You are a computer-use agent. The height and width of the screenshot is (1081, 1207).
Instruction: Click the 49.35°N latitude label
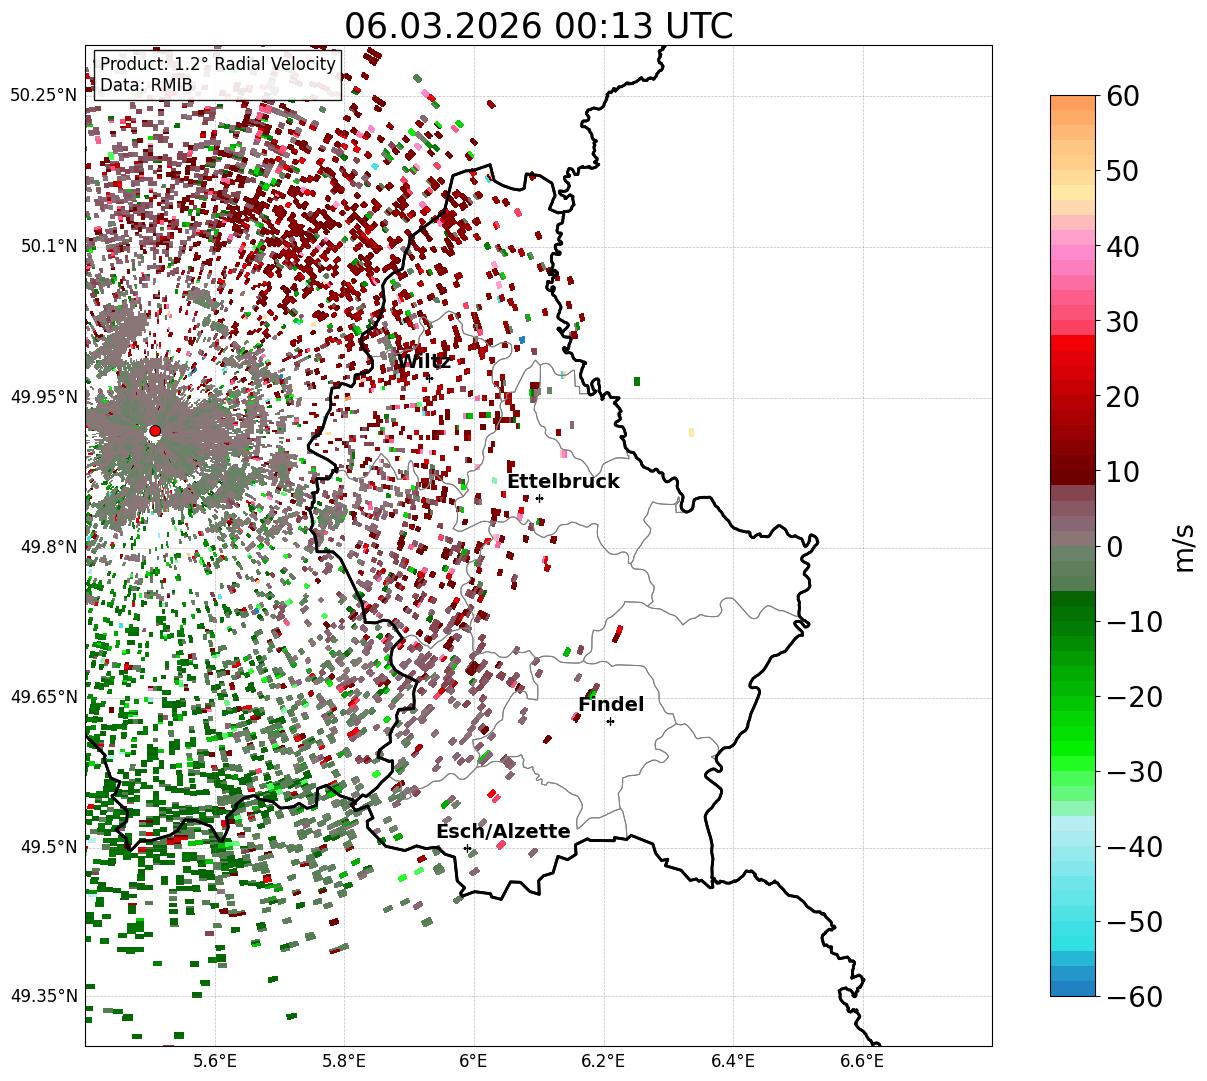pyautogui.click(x=43, y=996)
